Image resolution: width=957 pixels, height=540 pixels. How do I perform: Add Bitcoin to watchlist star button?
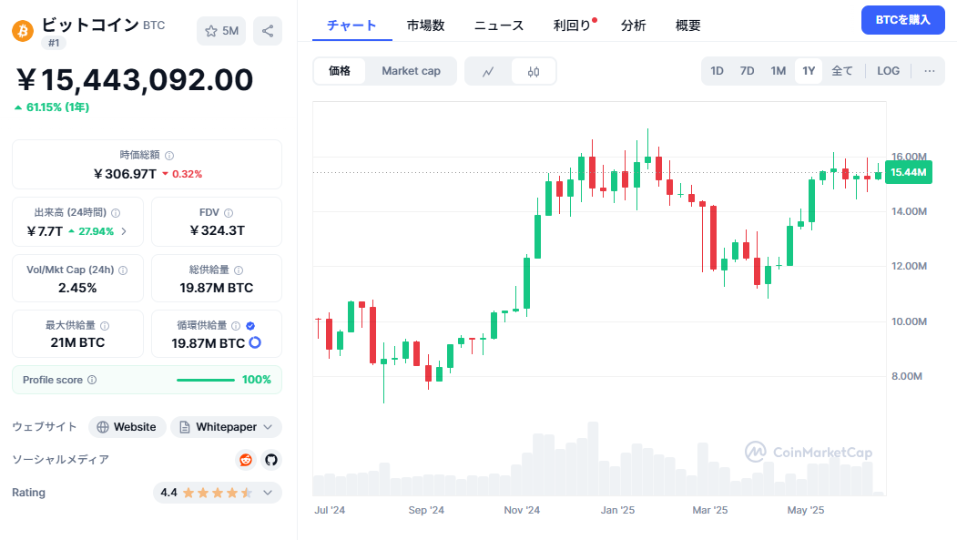(221, 31)
